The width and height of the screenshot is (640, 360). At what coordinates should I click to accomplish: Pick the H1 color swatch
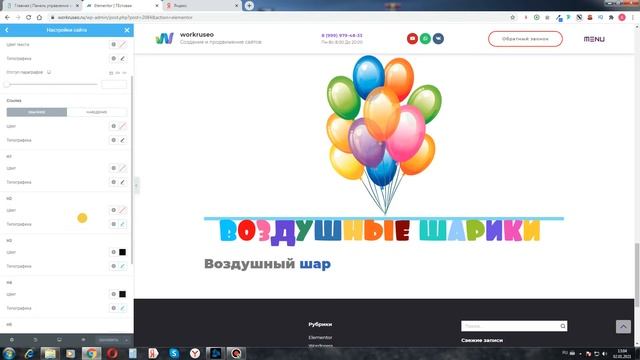click(x=122, y=168)
